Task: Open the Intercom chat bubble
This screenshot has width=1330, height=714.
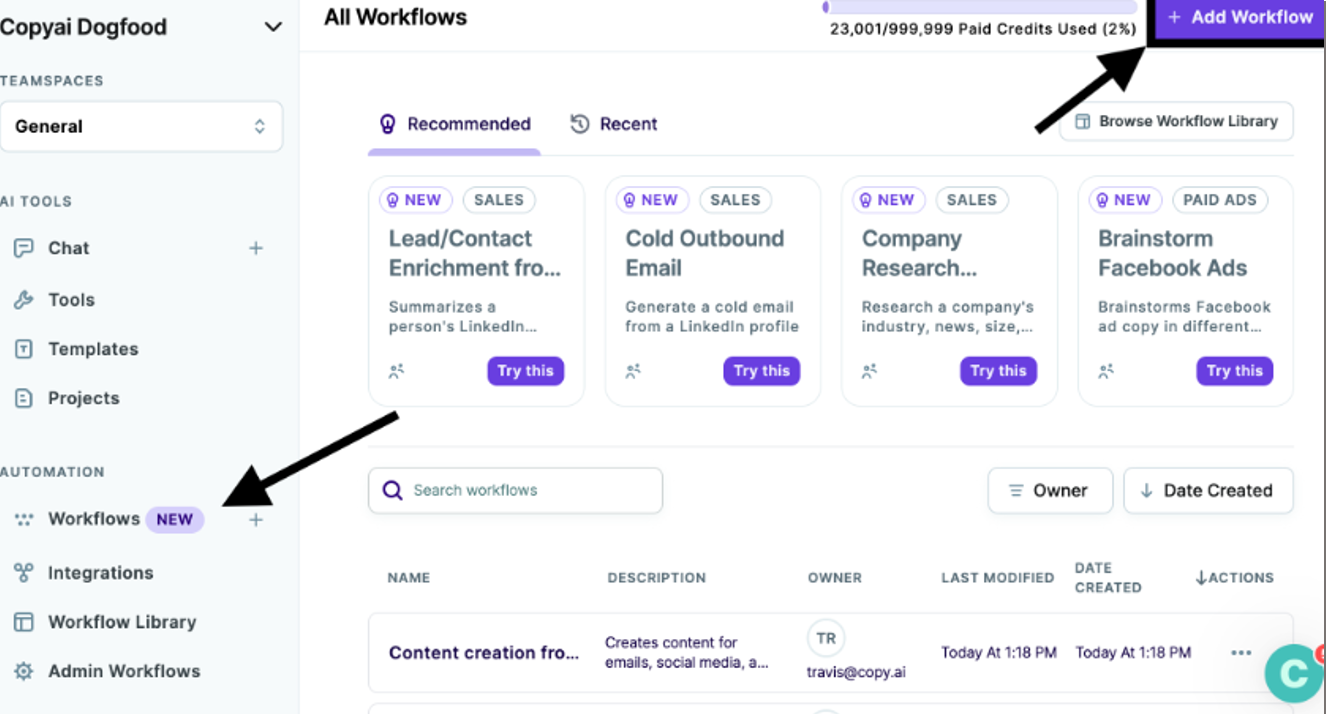Action: pyautogui.click(x=1294, y=673)
